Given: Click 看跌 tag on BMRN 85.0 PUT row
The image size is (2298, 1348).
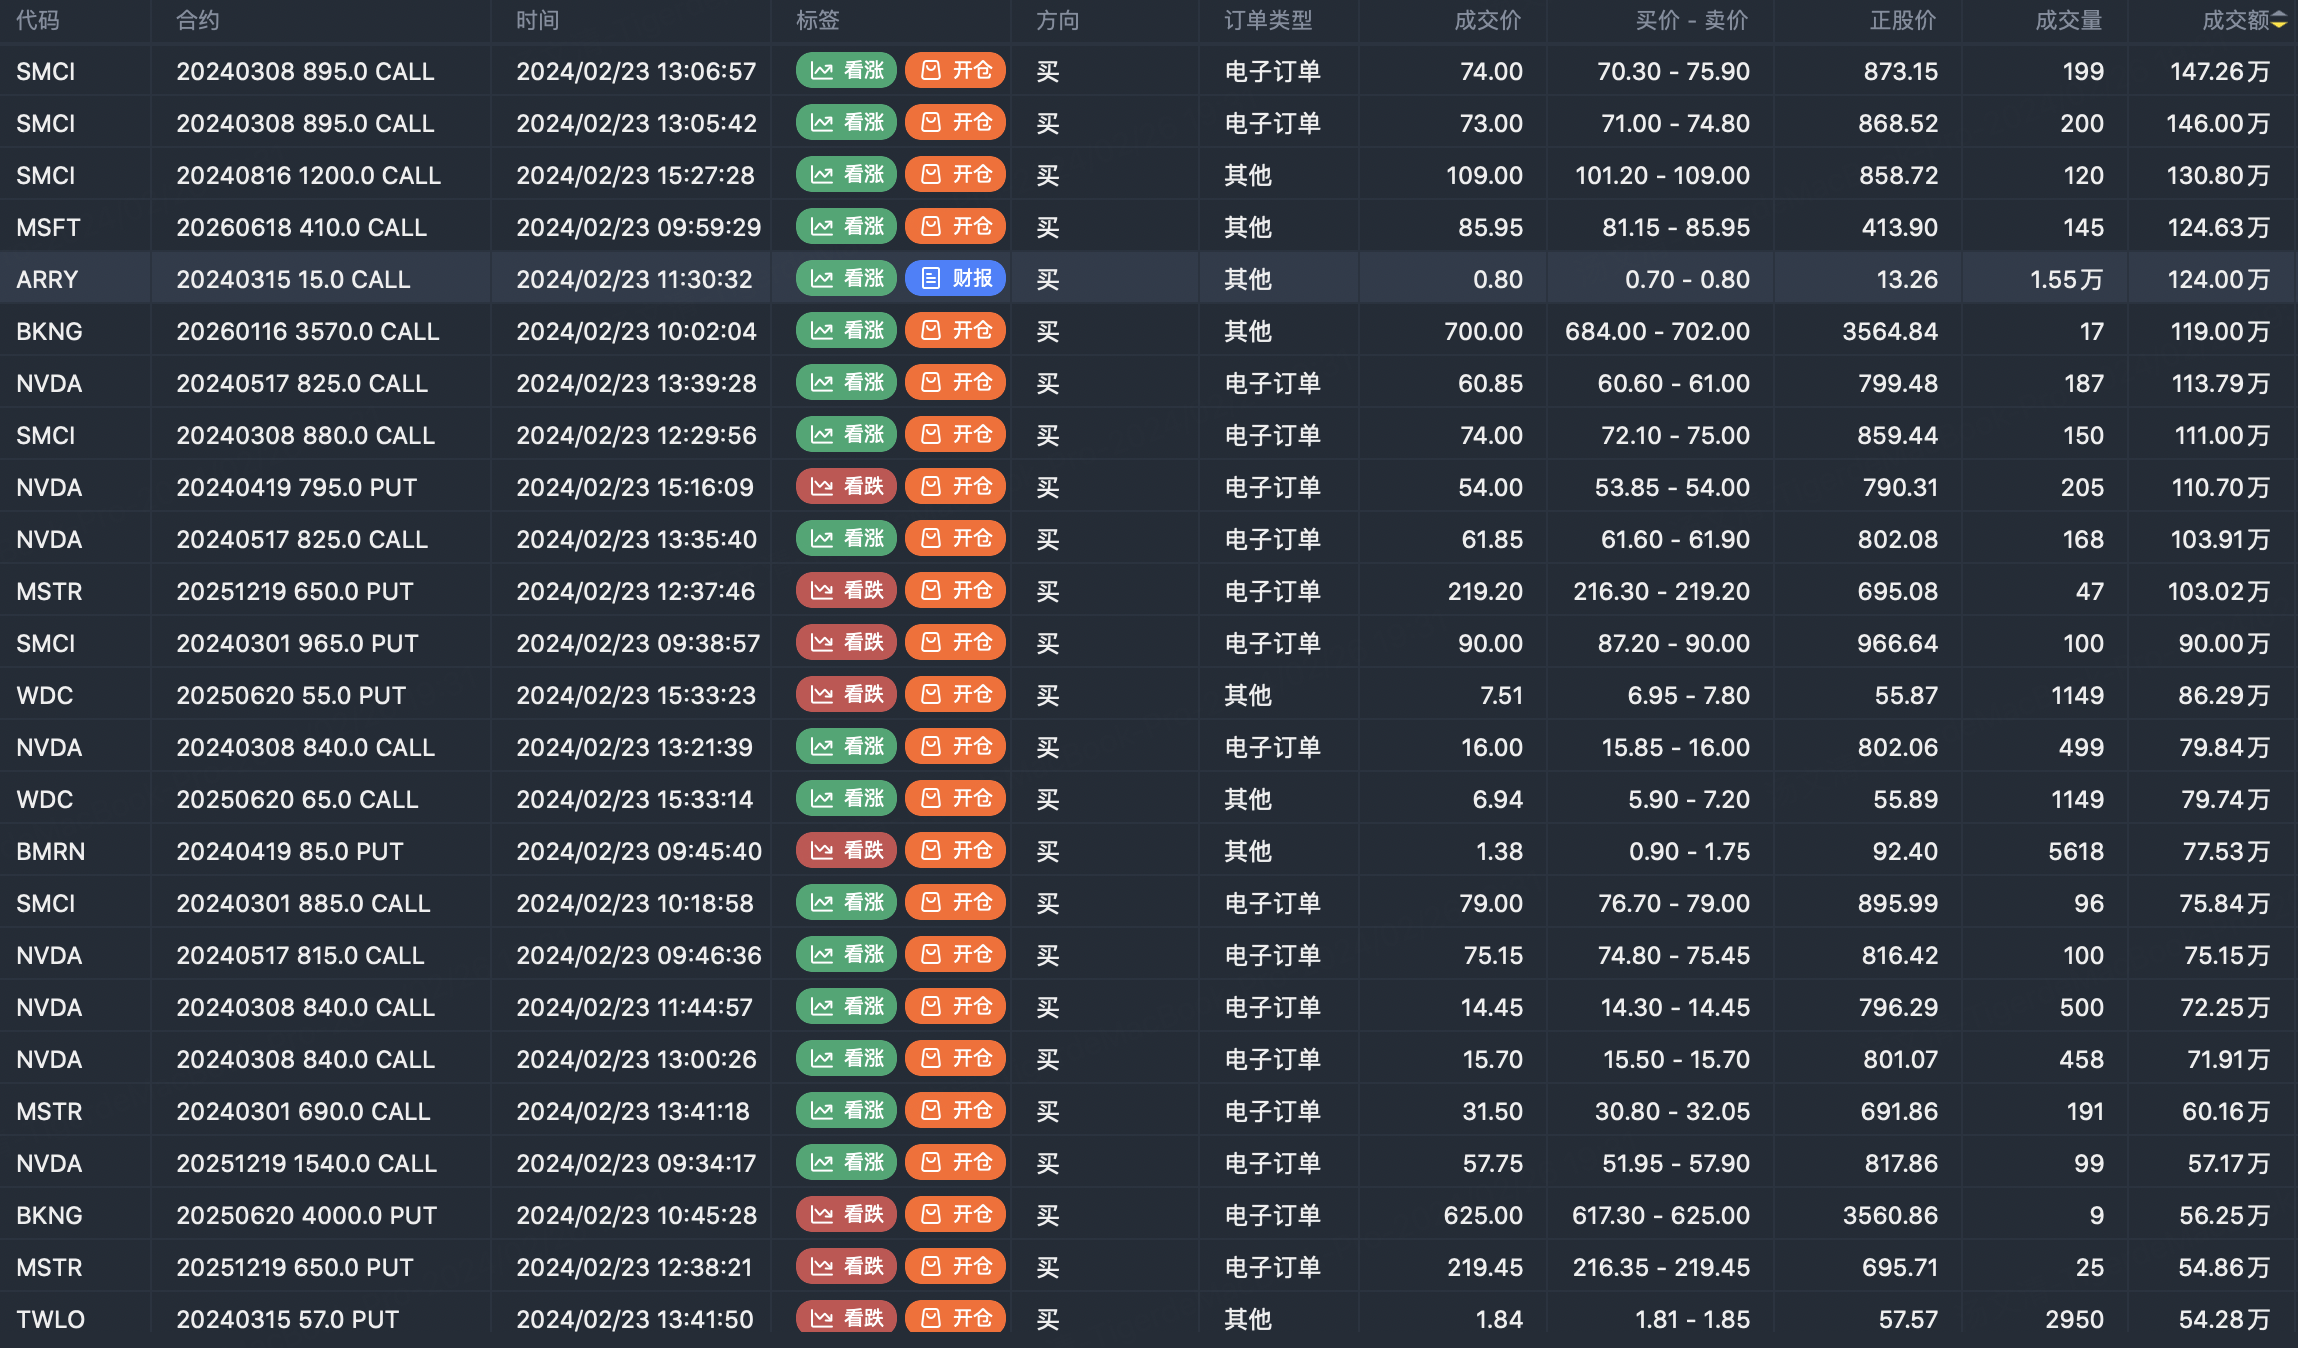Looking at the screenshot, I should pyautogui.click(x=846, y=851).
